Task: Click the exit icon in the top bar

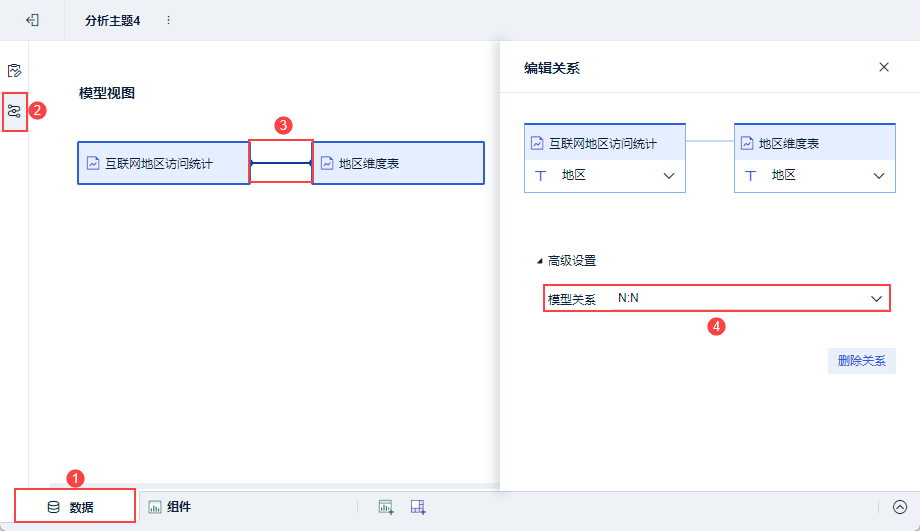Action: 32,20
